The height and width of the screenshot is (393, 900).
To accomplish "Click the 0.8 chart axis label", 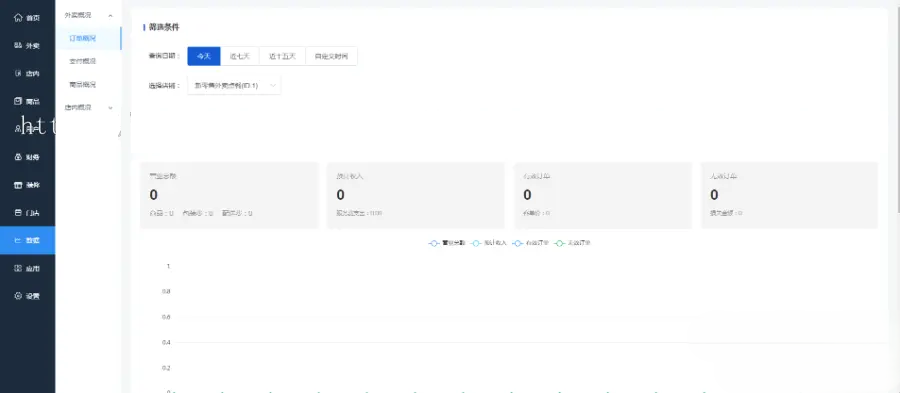I will click(166, 291).
